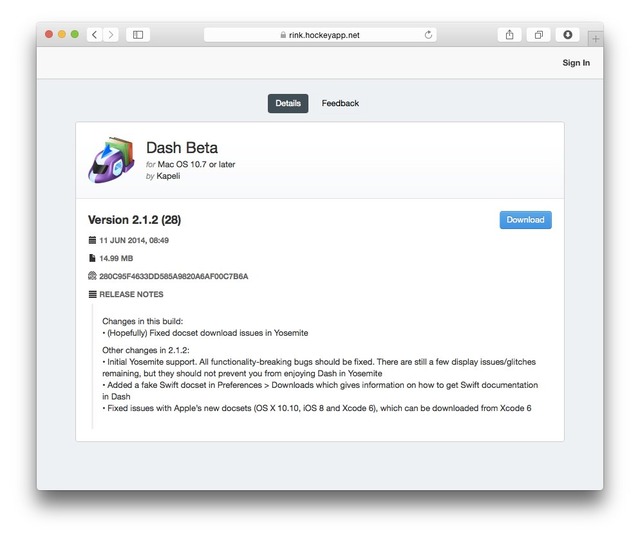
Task: Click the Fixed docset download issues note
Action: point(205,333)
